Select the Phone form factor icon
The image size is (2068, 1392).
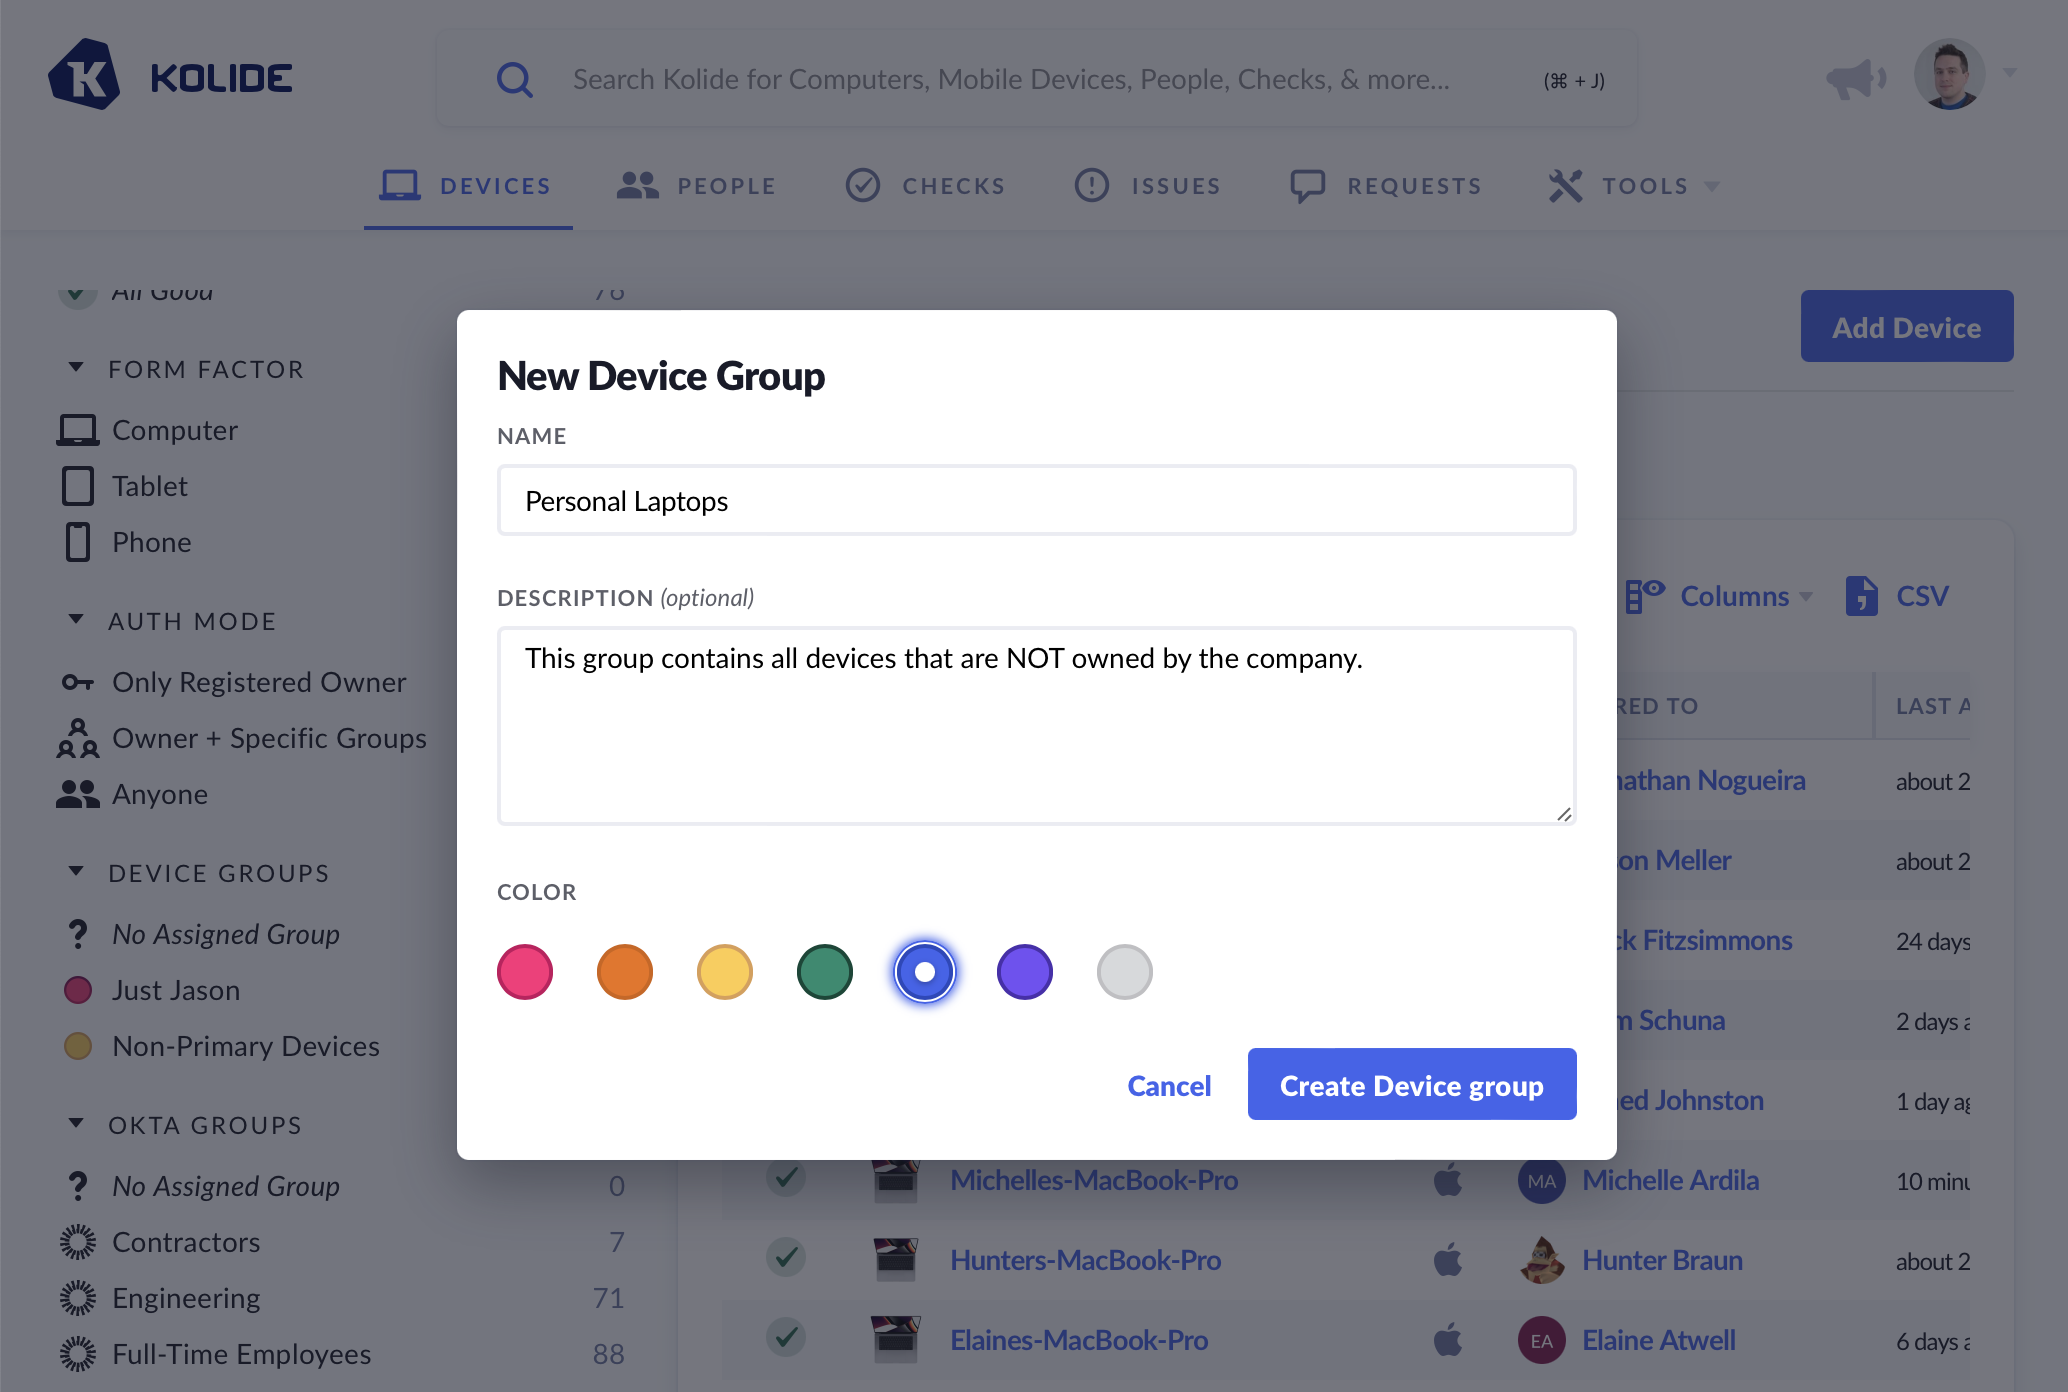(78, 542)
